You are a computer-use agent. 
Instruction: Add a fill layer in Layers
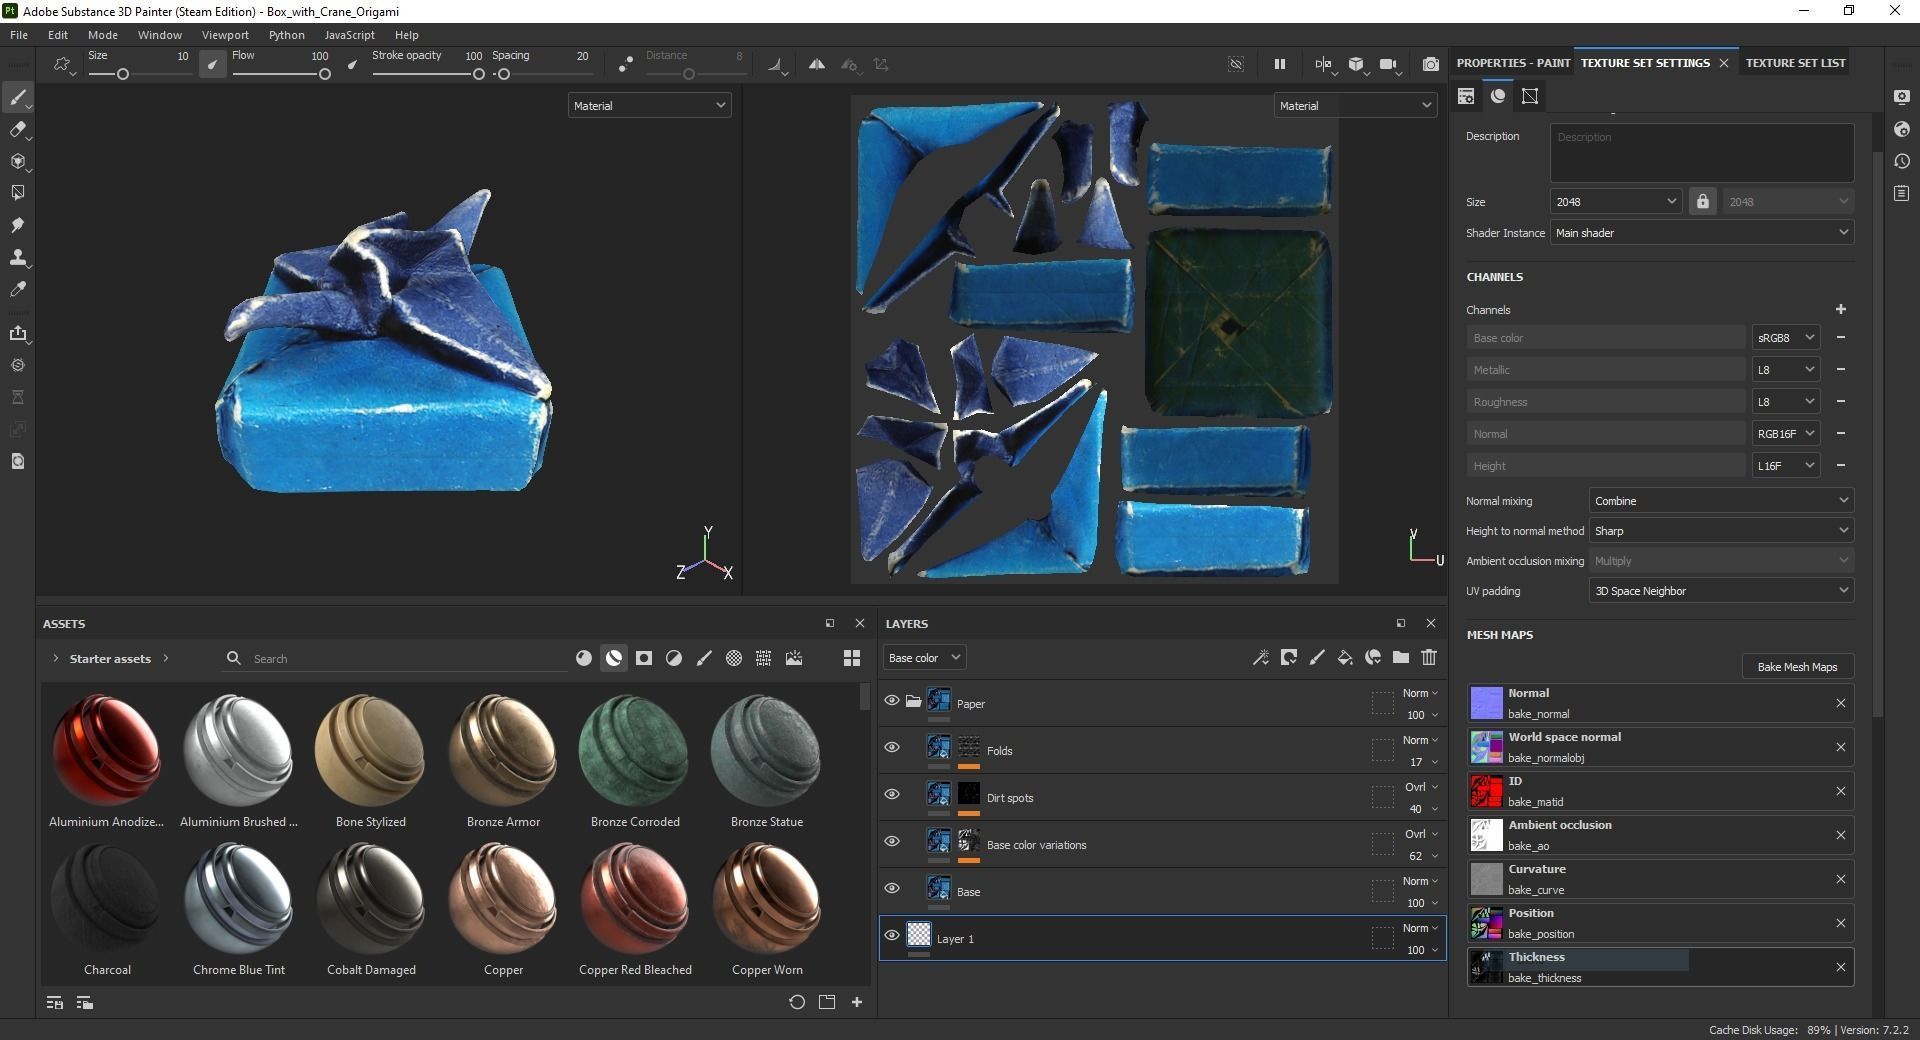tap(1345, 657)
